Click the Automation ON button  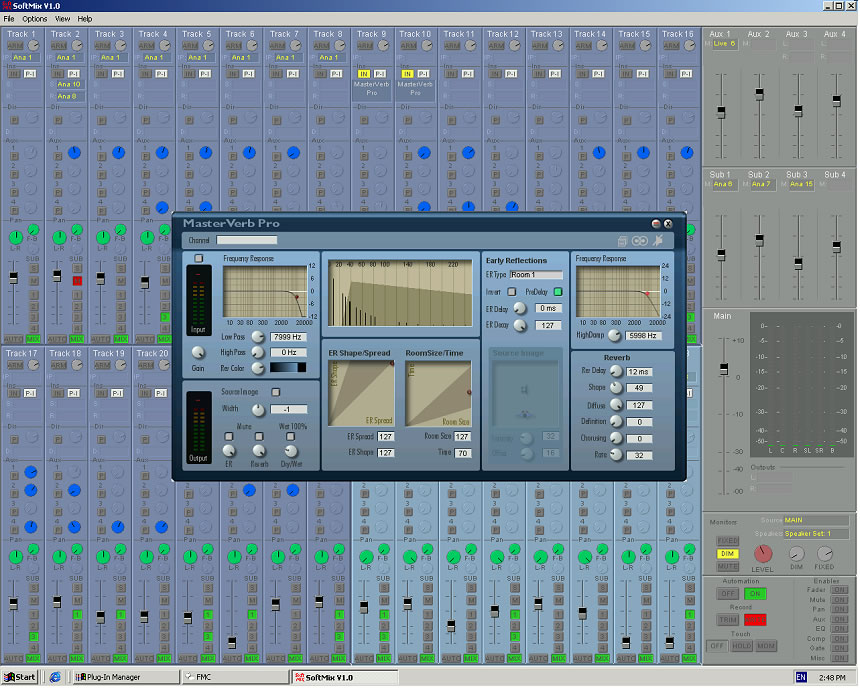(x=755, y=594)
